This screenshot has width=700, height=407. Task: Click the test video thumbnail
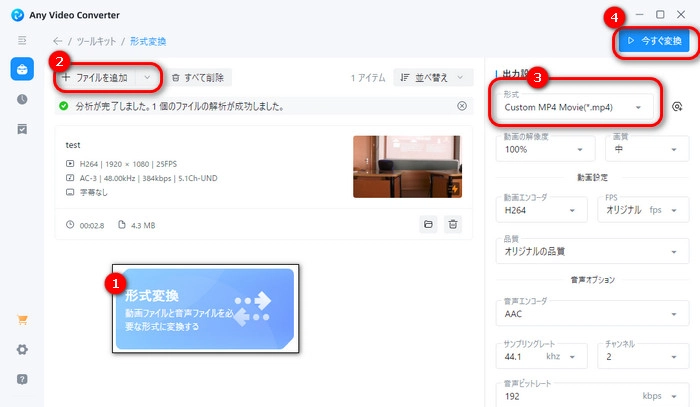coord(407,166)
